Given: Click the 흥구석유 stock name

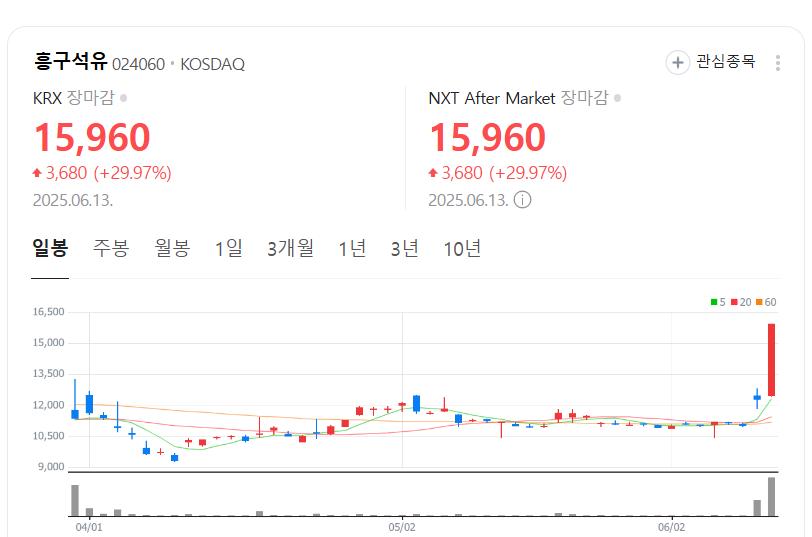Looking at the screenshot, I should coord(70,61).
